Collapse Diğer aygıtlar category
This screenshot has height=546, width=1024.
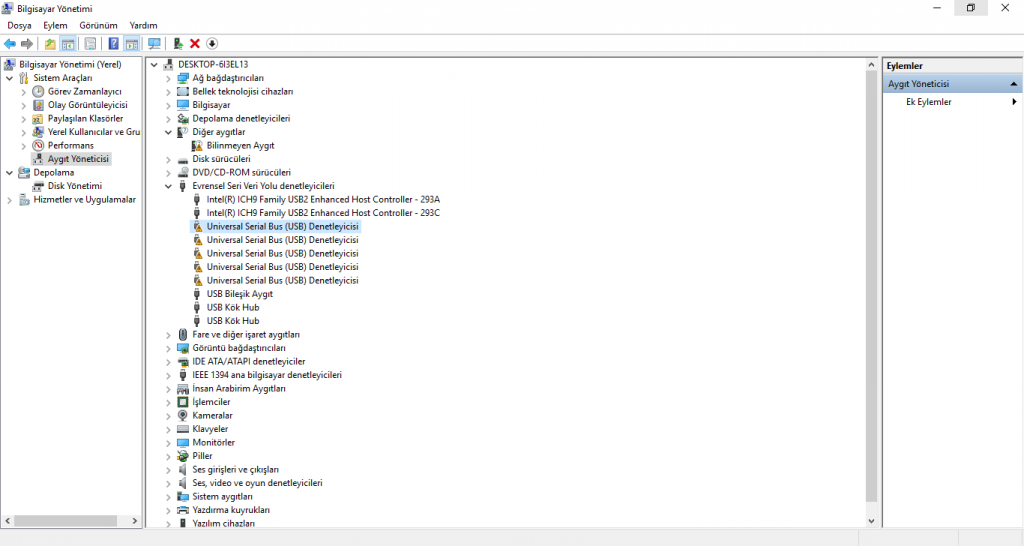168,132
